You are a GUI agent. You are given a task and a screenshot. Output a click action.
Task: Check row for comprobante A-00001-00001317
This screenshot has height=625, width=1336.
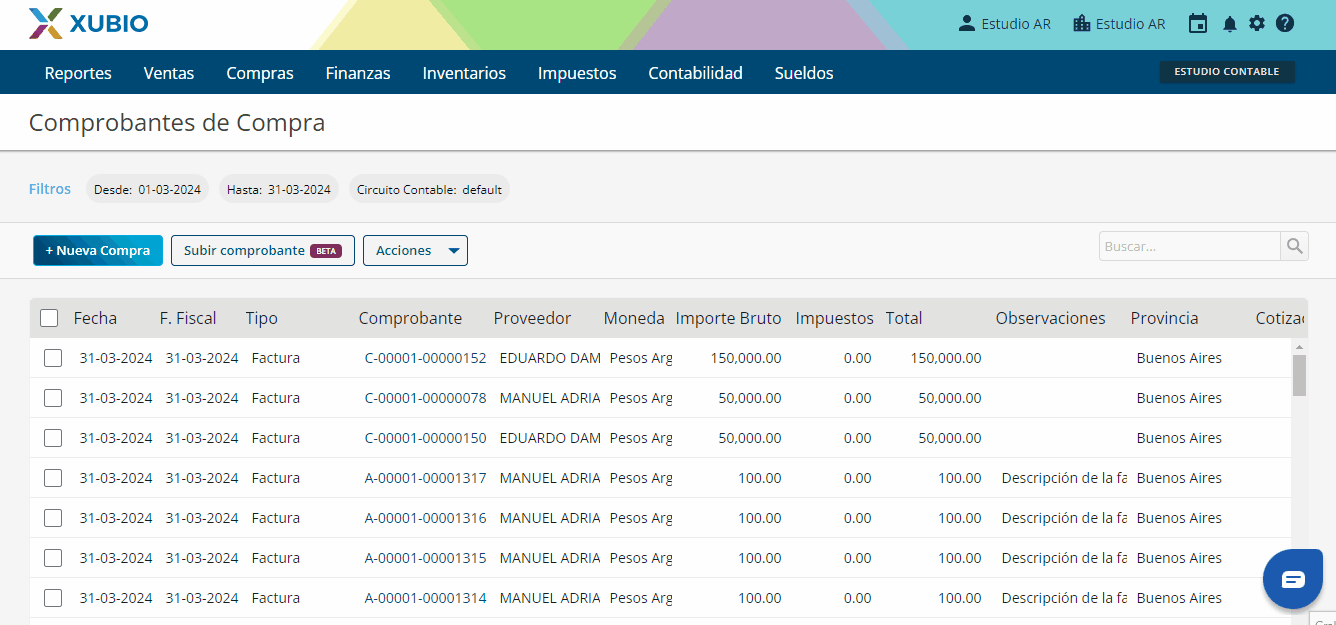(53, 478)
